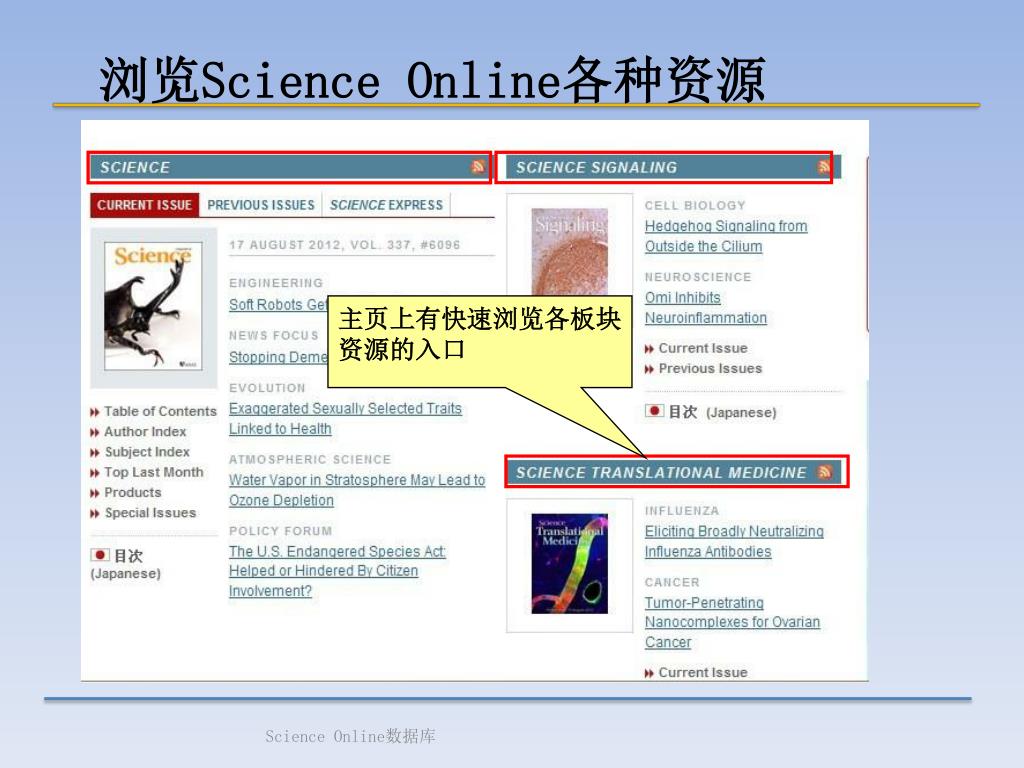The width and height of the screenshot is (1024, 768).
Task: Click footer text Science Online数据库
Action: click(x=350, y=736)
